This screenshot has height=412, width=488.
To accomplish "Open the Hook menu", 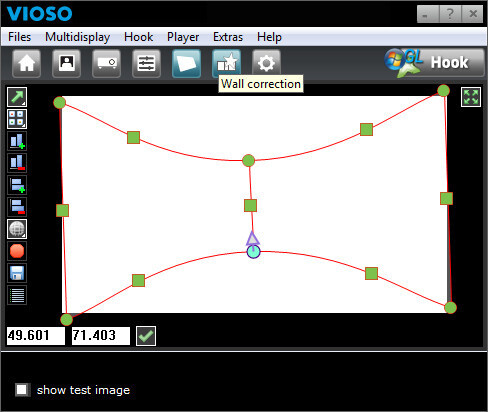I will (x=139, y=37).
